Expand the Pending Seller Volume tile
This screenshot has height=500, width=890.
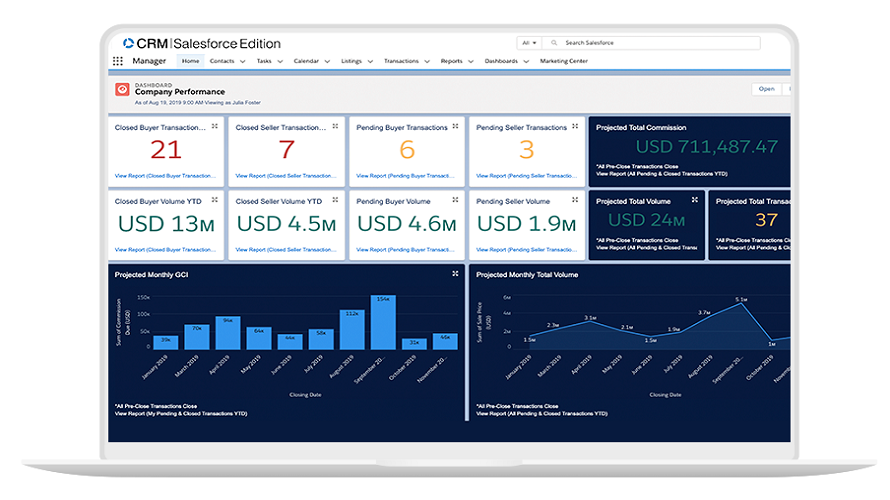click(575, 200)
